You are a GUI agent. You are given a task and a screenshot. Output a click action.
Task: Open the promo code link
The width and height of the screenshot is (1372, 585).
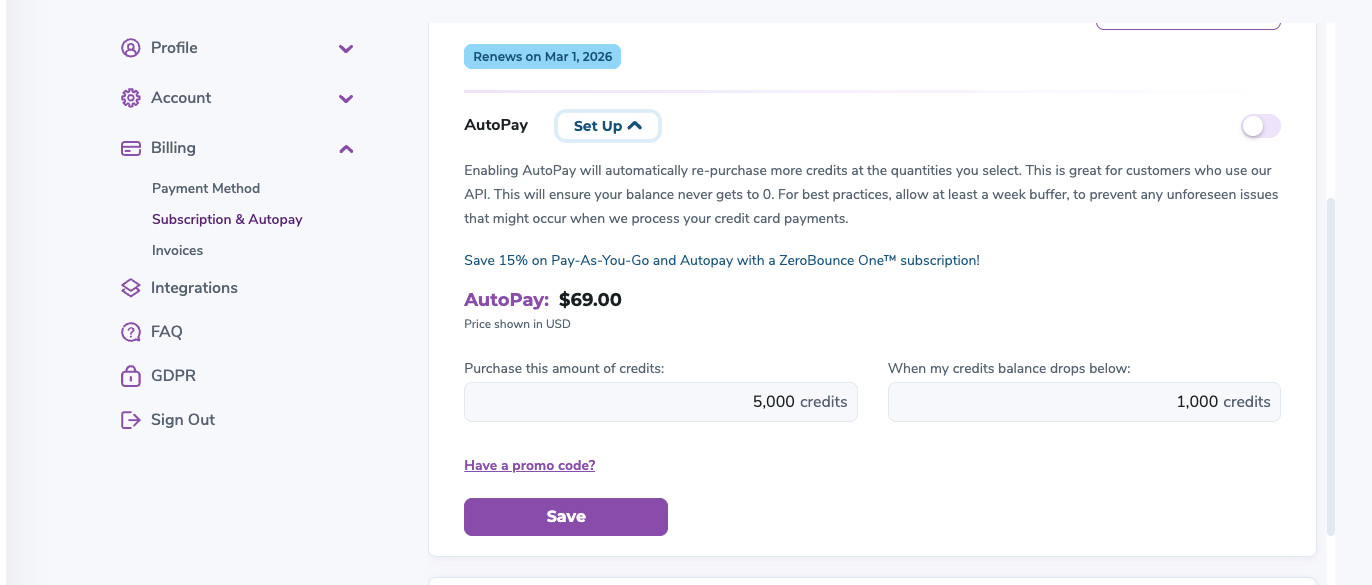pos(529,465)
